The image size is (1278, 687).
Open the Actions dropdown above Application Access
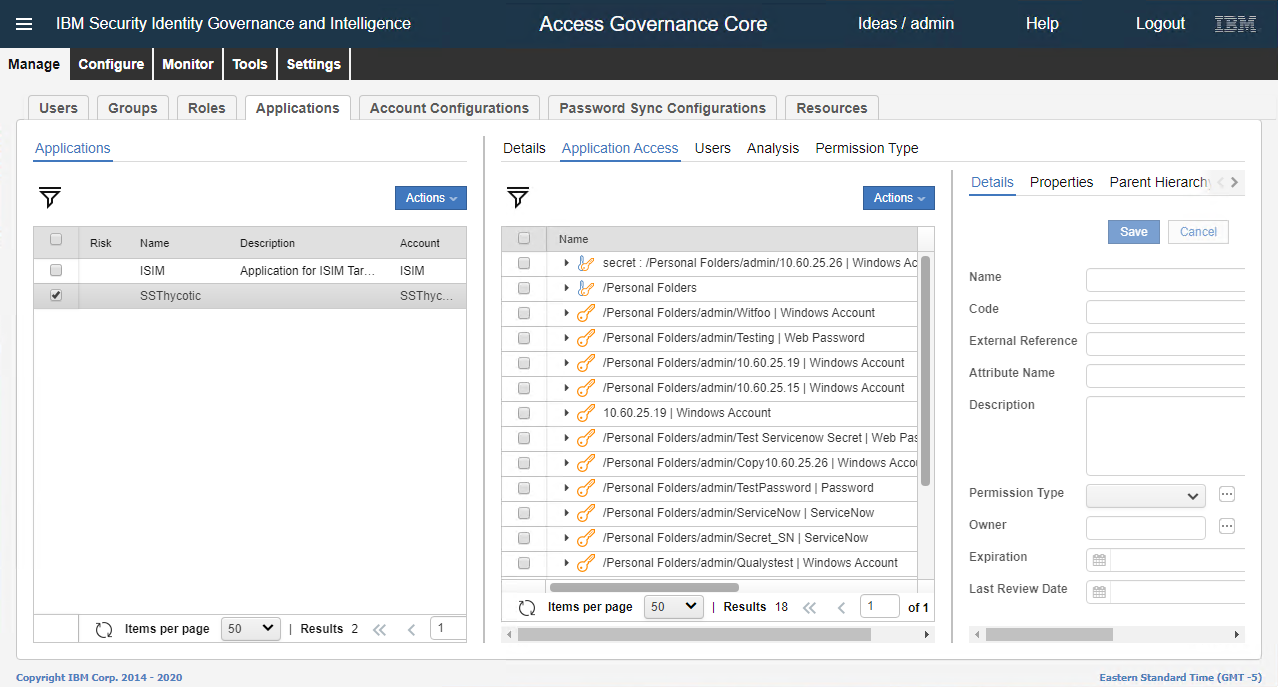pyautogui.click(x=898, y=198)
